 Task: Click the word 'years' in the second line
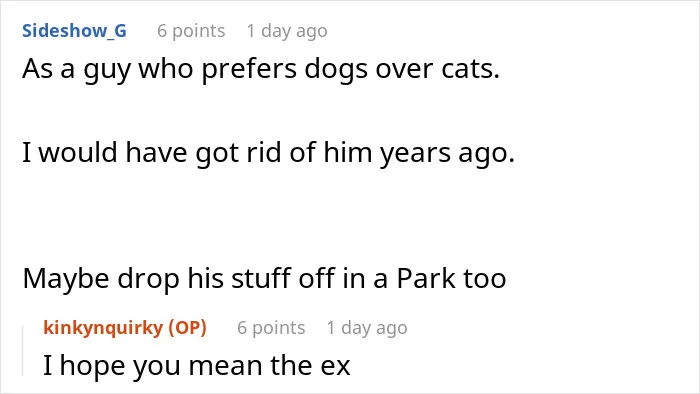(x=415, y=154)
